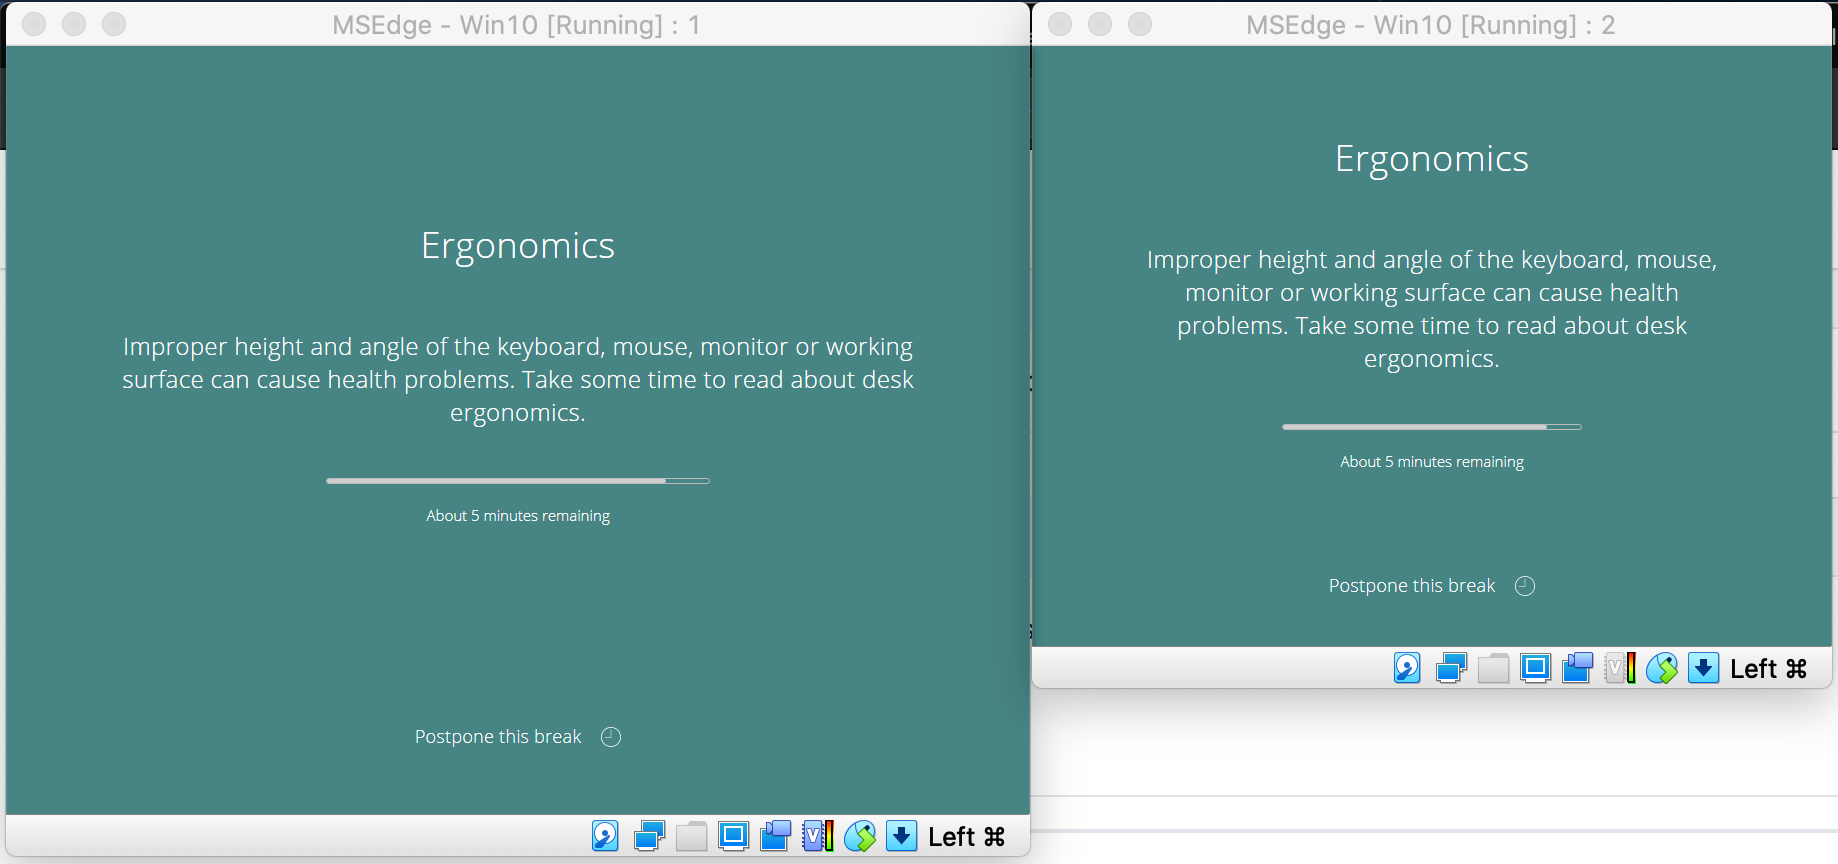Postpone this break in window 2
The height and width of the screenshot is (864, 1838).
tap(1412, 586)
